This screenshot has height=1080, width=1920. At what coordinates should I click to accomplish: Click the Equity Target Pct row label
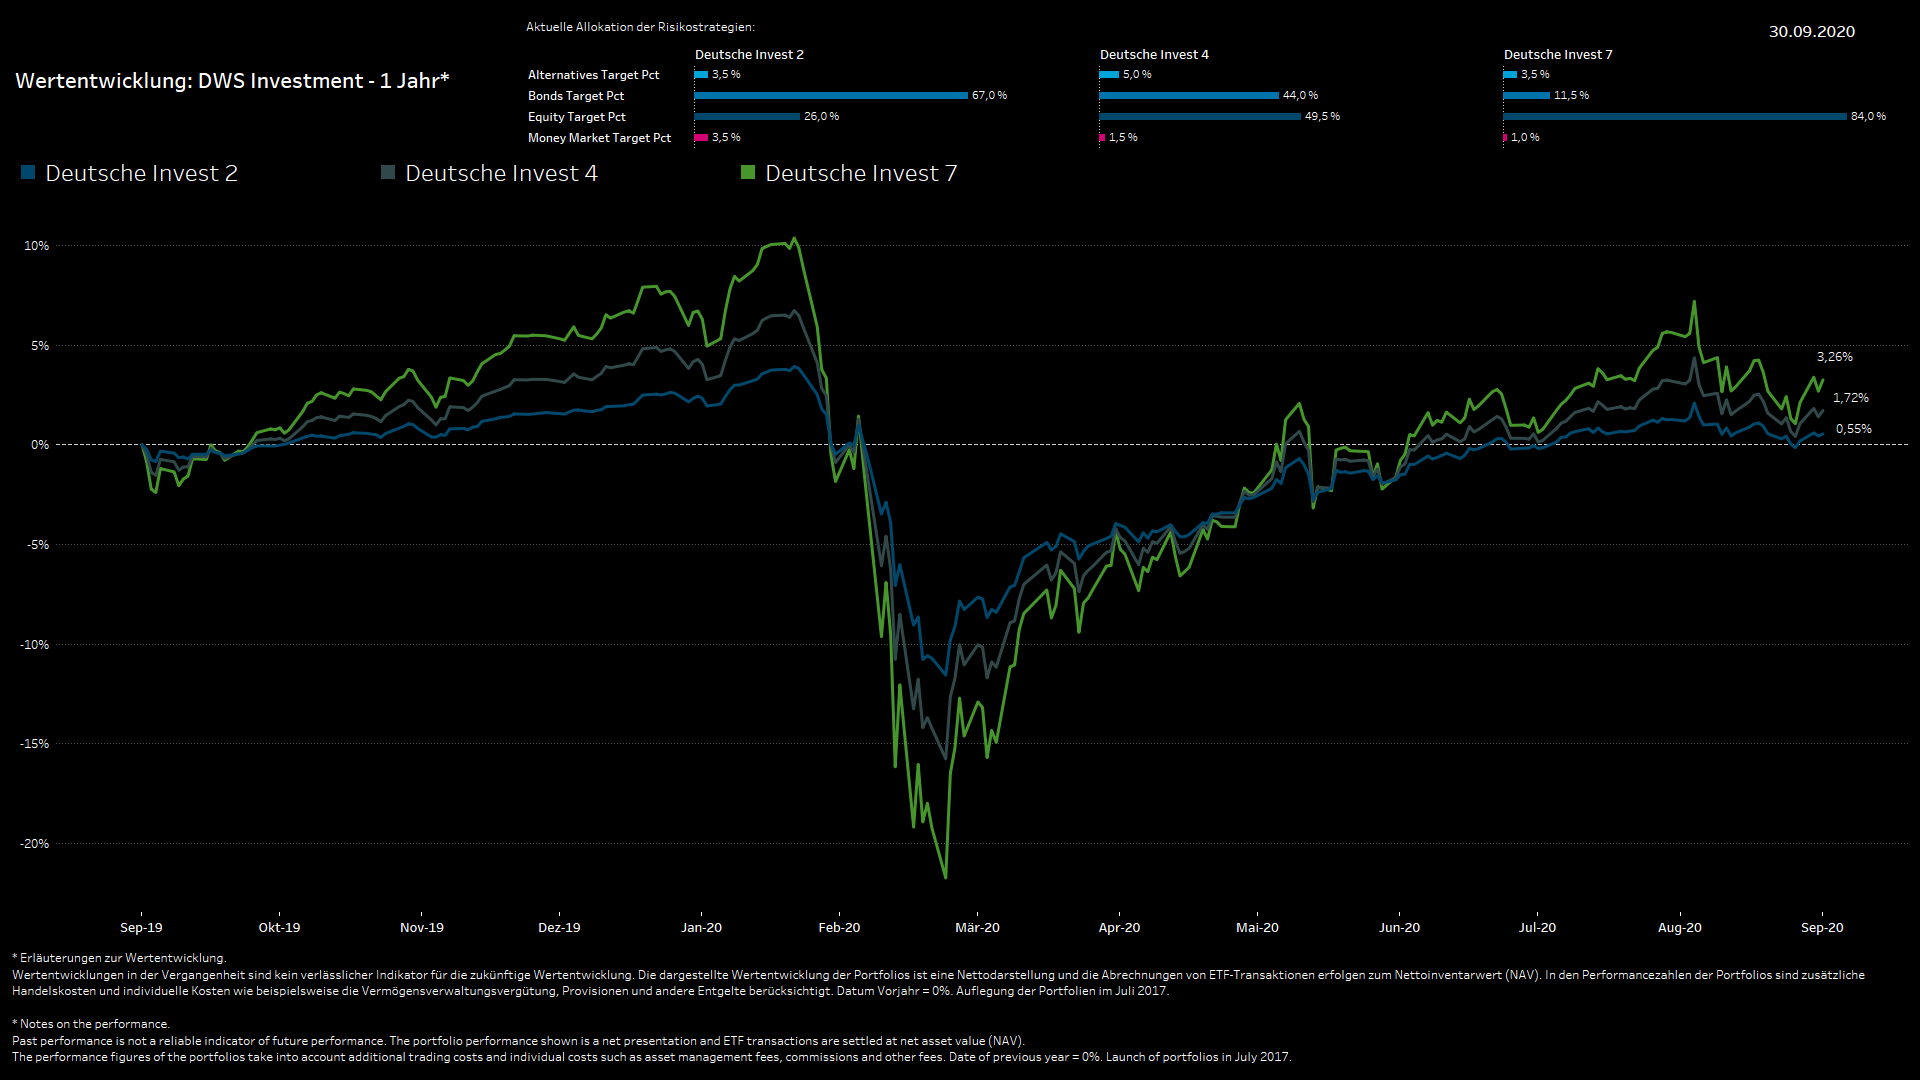(577, 117)
